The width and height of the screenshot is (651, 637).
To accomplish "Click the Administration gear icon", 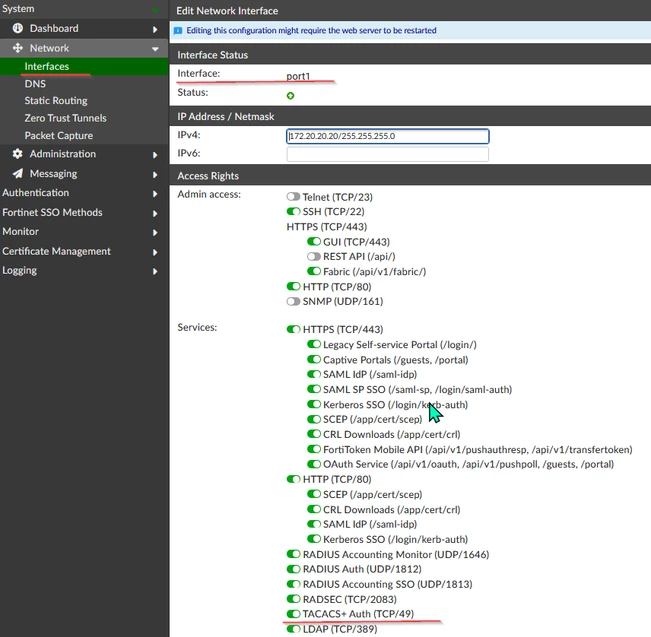I will point(17,154).
